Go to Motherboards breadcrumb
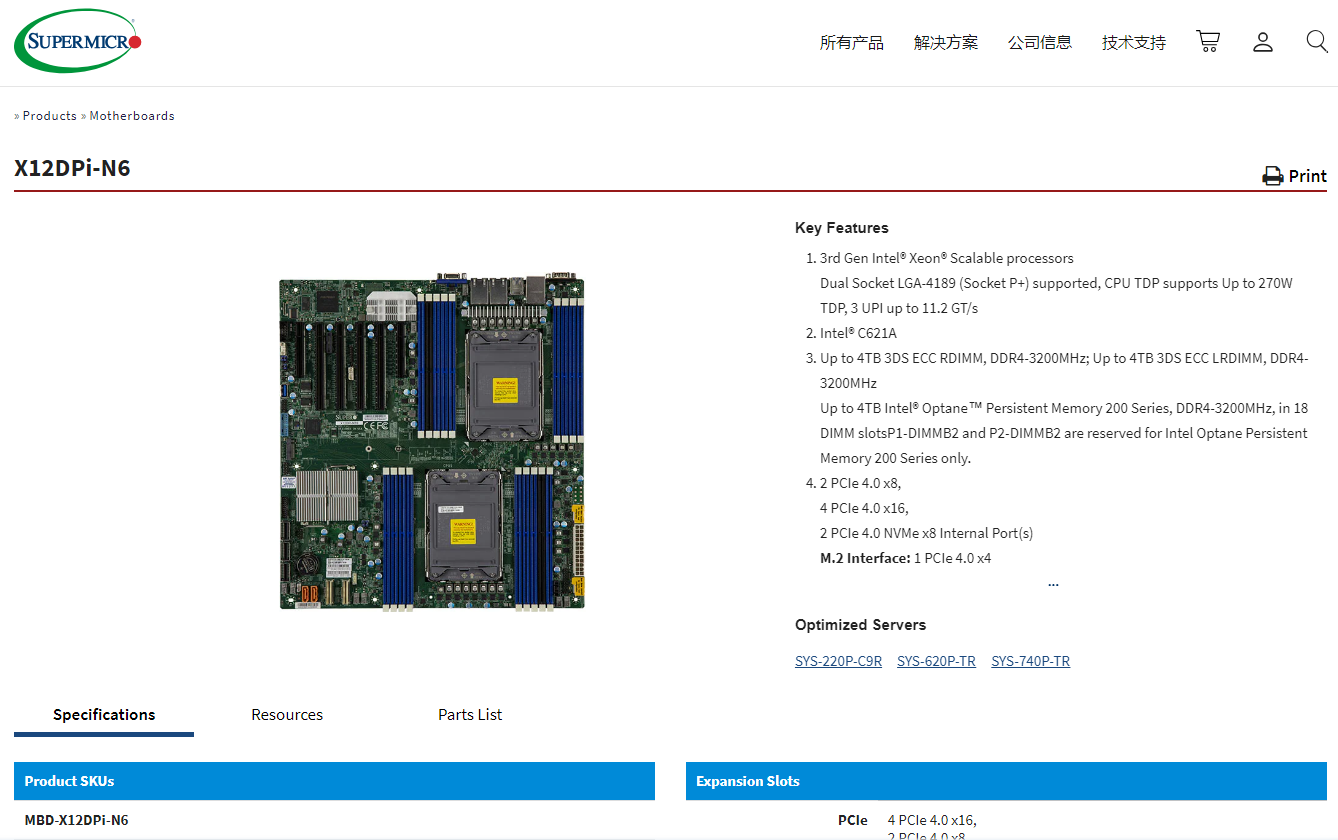Image resolution: width=1338 pixels, height=840 pixels. click(132, 116)
